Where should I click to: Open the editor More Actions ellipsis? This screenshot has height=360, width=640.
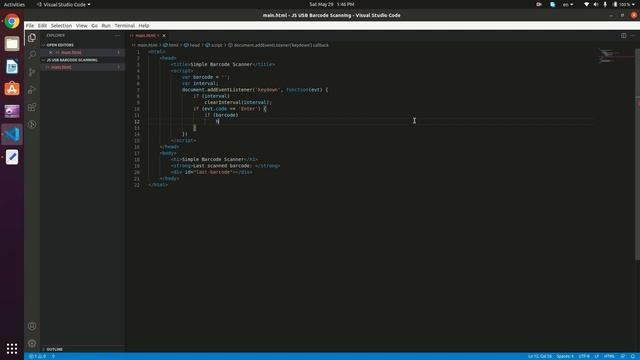click(x=632, y=36)
